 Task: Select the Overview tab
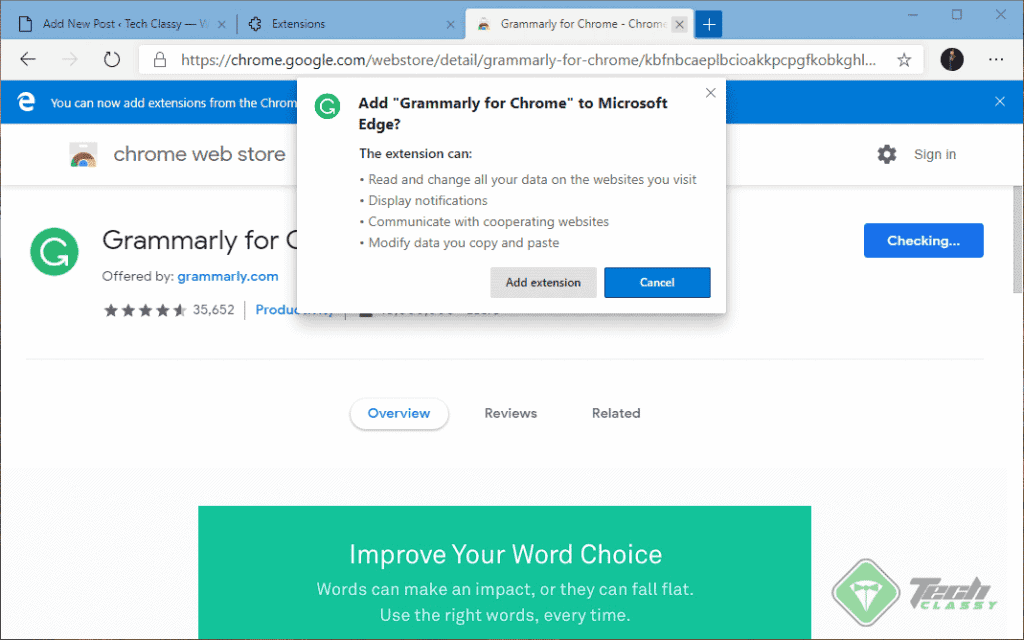click(399, 413)
